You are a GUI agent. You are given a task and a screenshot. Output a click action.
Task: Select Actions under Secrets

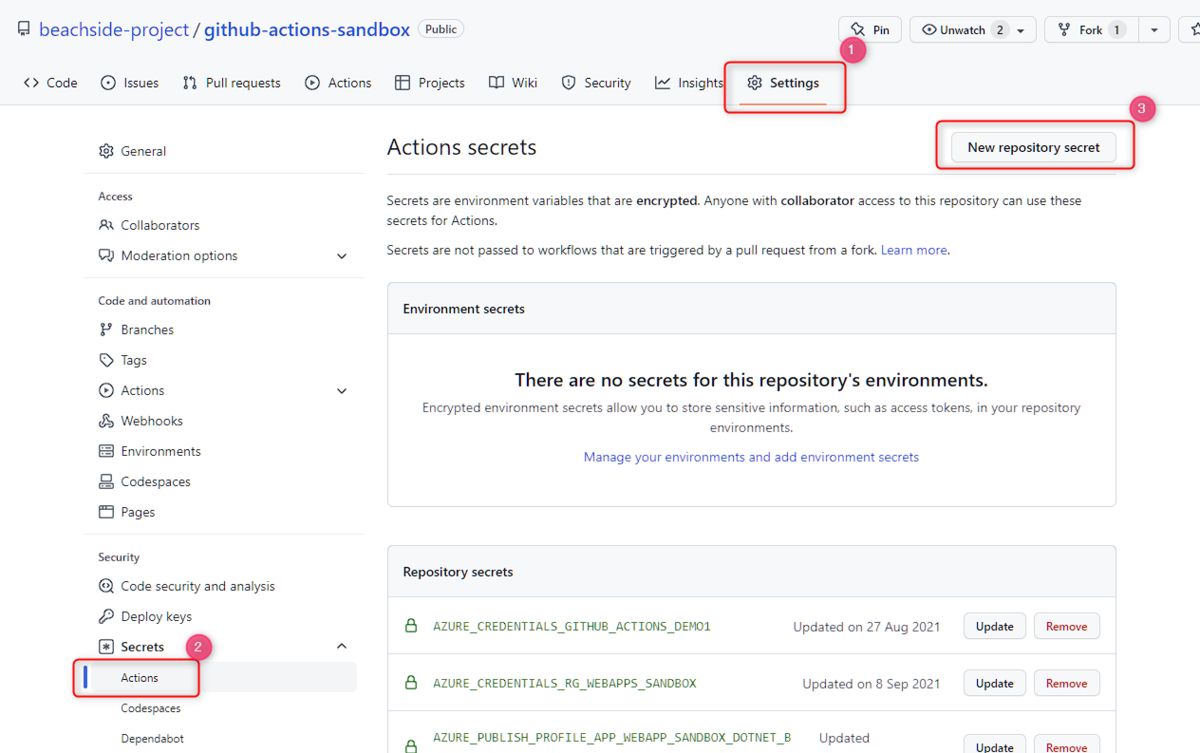point(139,678)
